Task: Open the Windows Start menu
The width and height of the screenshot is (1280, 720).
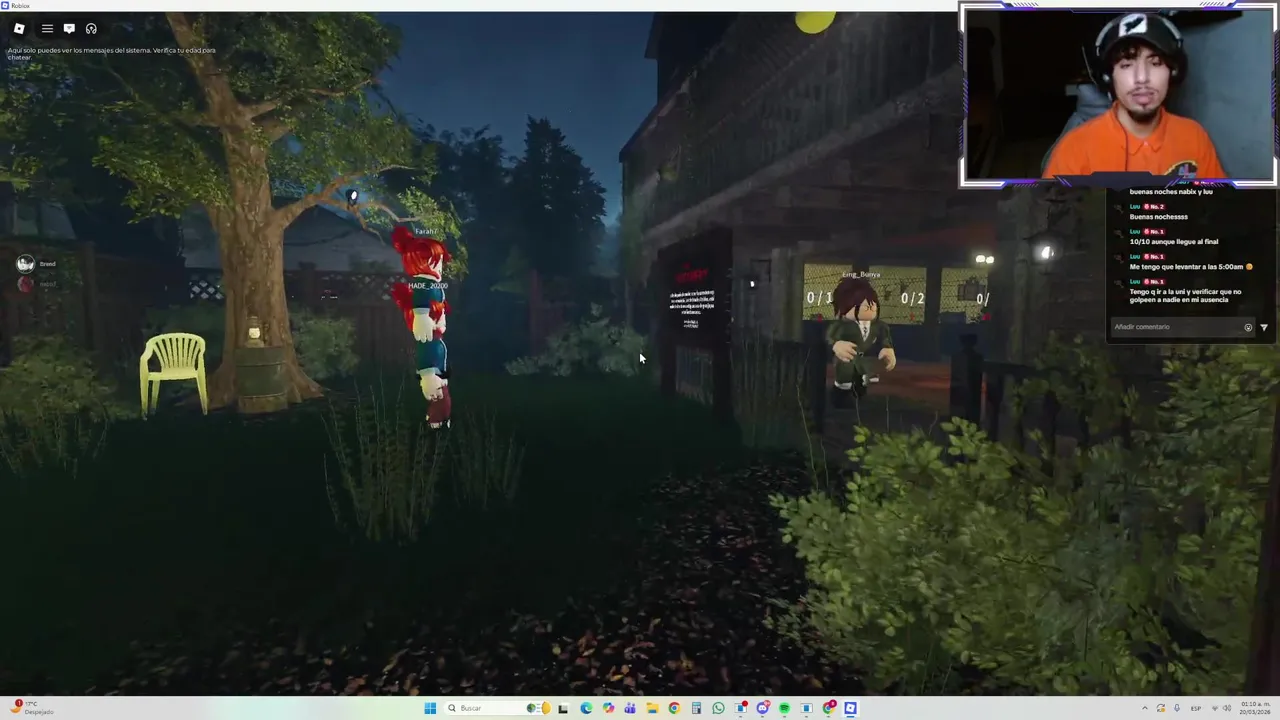Action: click(430, 708)
